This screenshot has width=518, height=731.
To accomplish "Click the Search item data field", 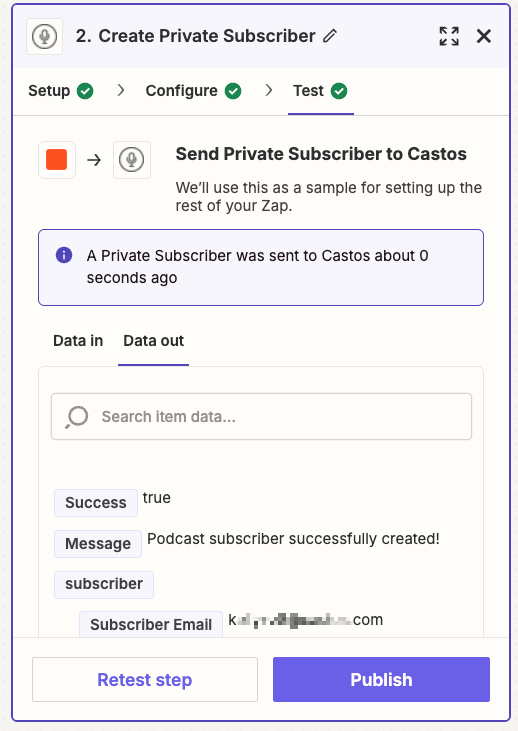I will click(x=262, y=416).
